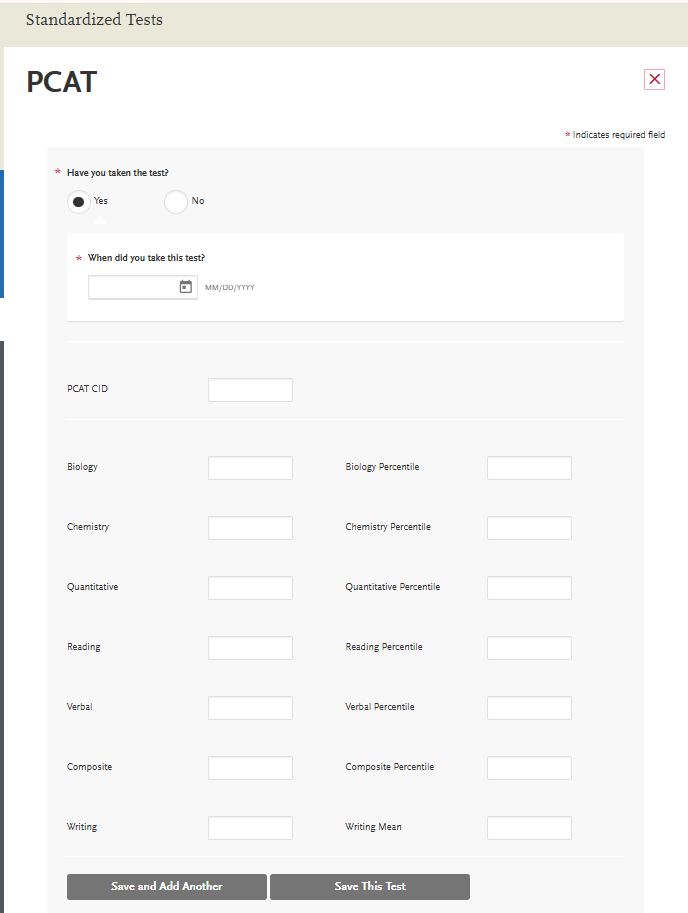Image resolution: width=688 pixels, height=913 pixels.
Task: Open the calendar date picker icon
Action: point(185,287)
